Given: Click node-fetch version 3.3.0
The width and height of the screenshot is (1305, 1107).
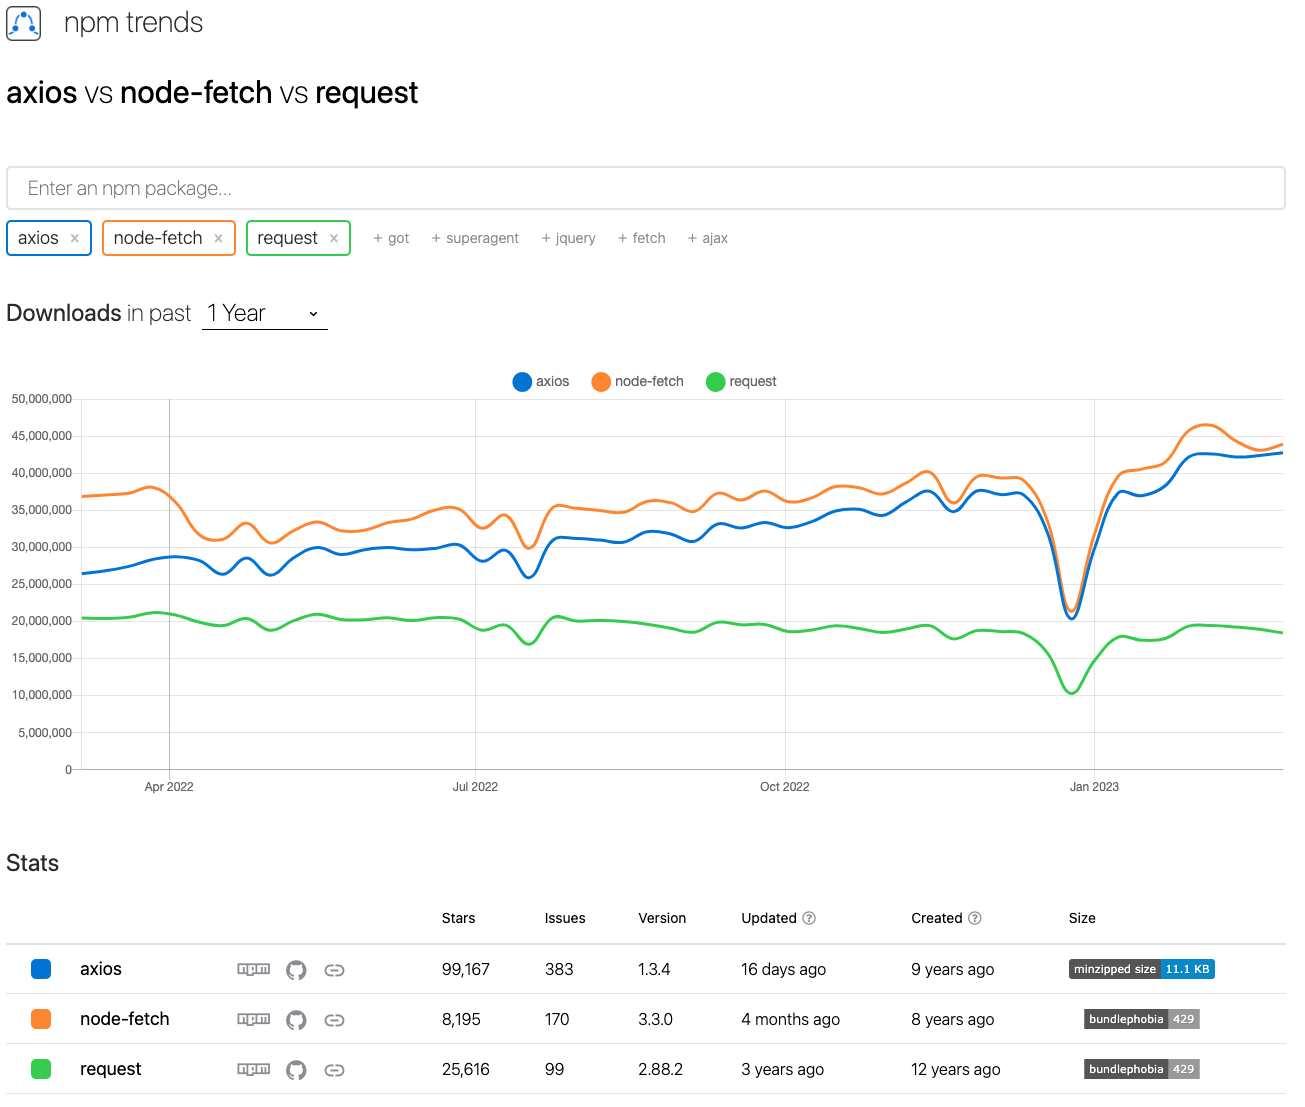Looking at the screenshot, I should coord(656,1019).
